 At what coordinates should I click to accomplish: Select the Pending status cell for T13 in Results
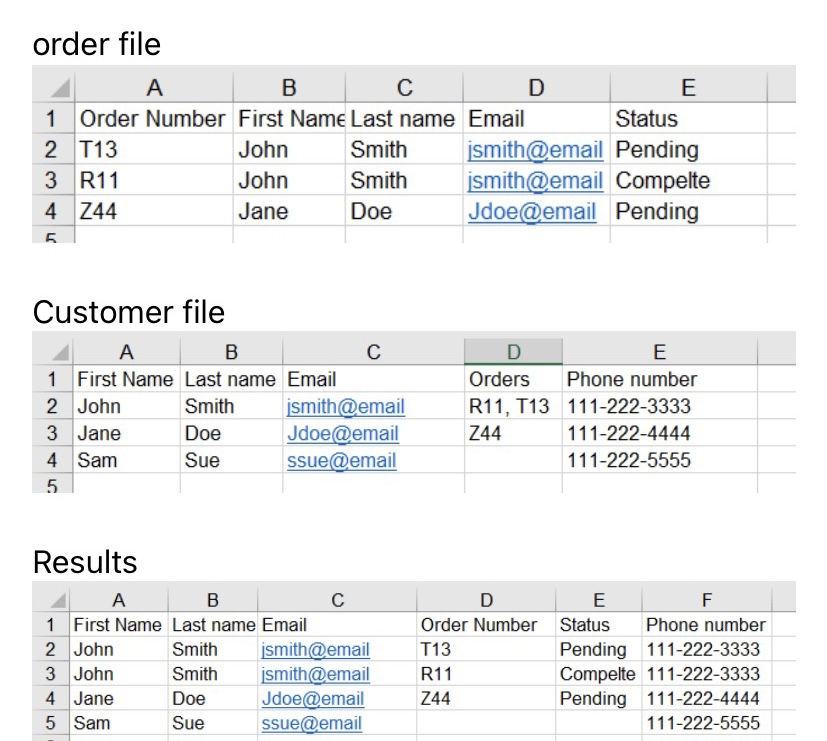point(597,649)
